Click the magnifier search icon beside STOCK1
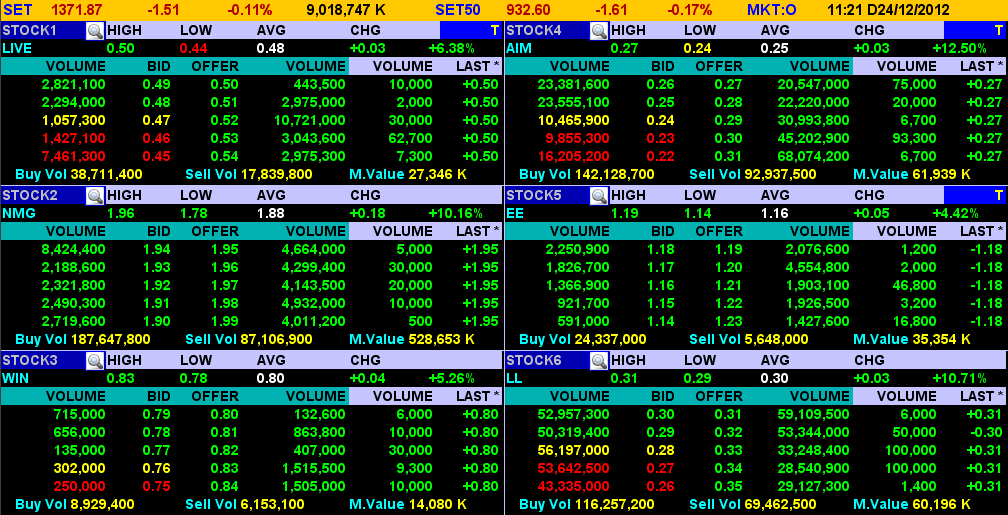This screenshot has width=1008, height=515. pyautogui.click(x=95, y=30)
